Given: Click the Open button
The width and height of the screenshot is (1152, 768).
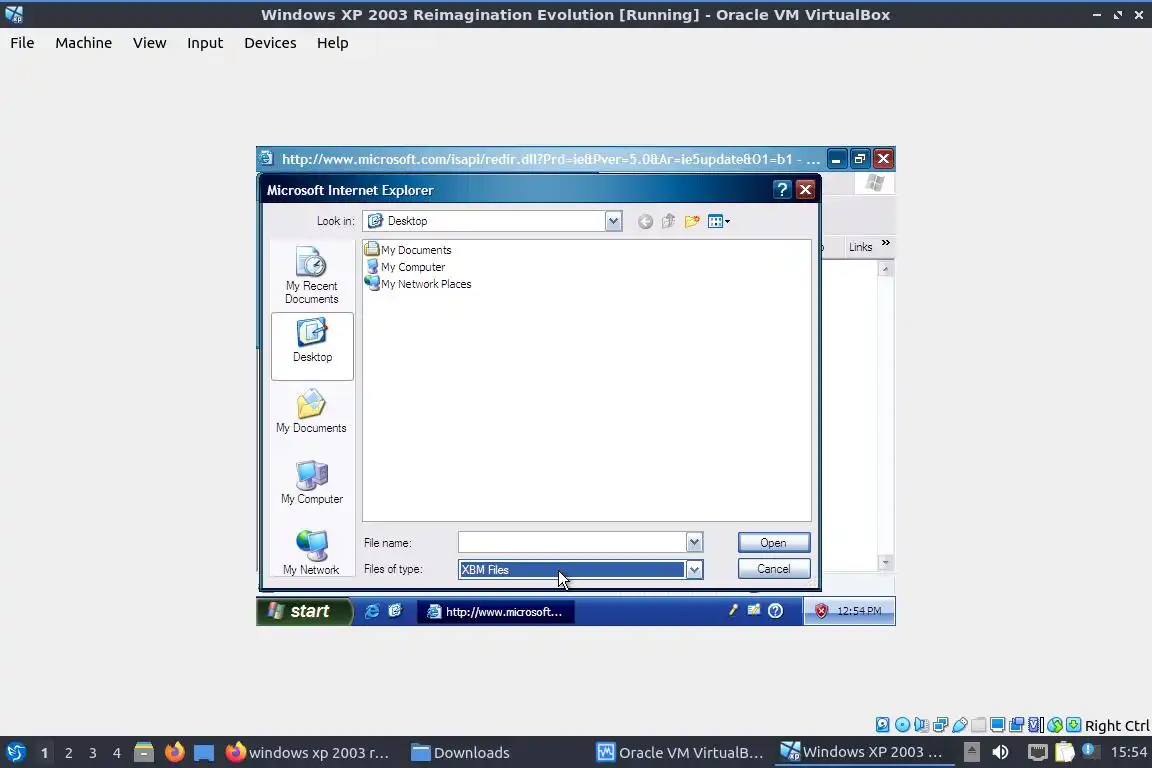Looking at the screenshot, I should pyautogui.click(x=774, y=542).
